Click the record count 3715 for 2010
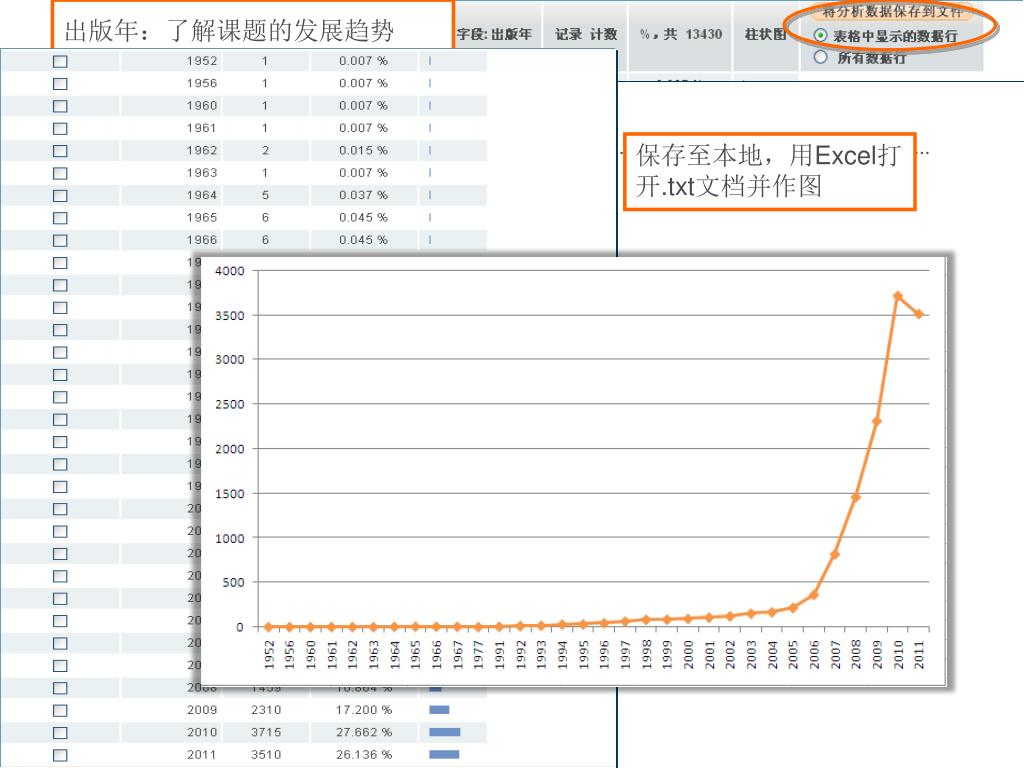This screenshot has width=1024, height=768. click(266, 732)
